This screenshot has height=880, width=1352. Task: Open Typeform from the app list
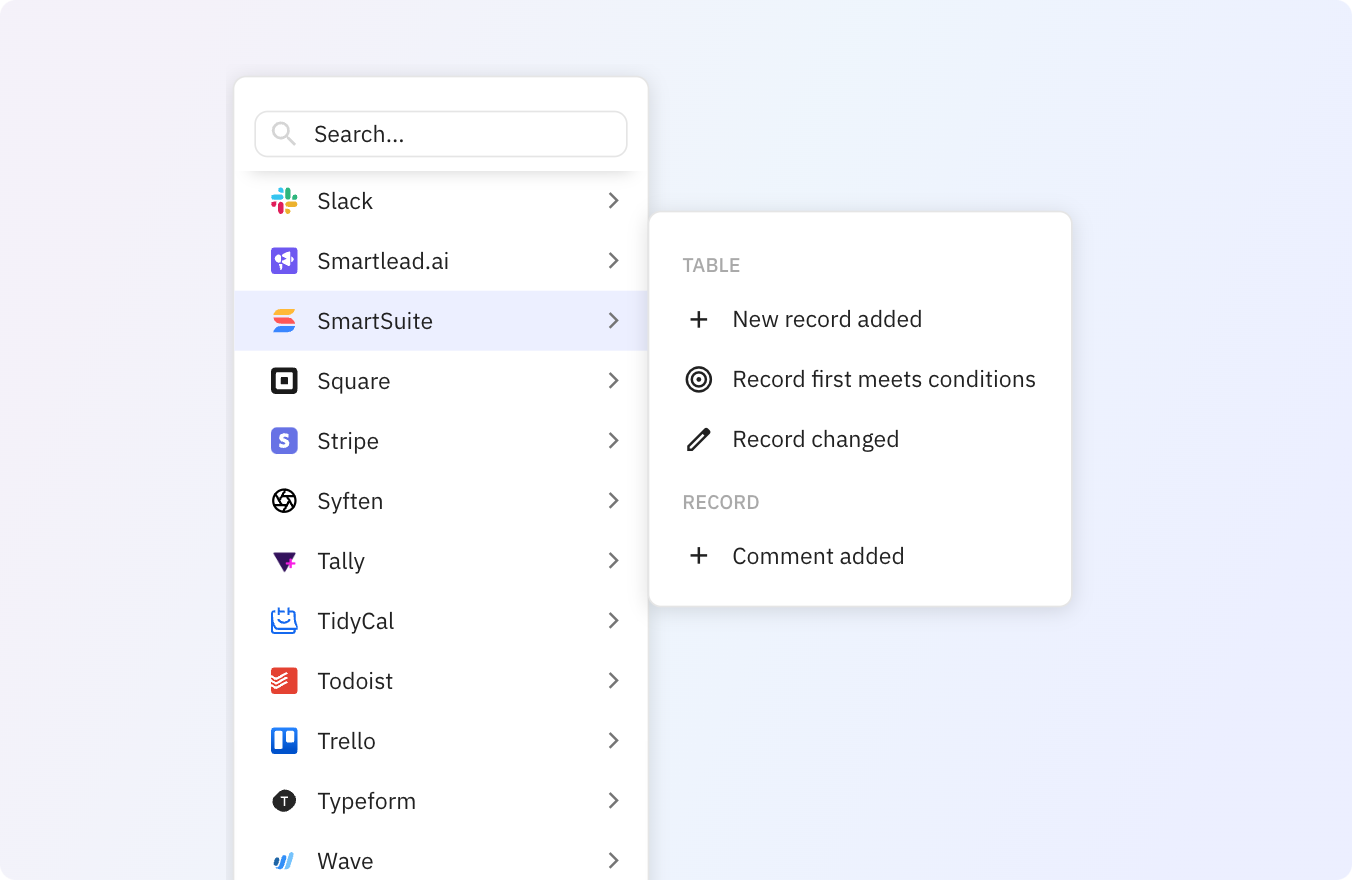pos(441,801)
